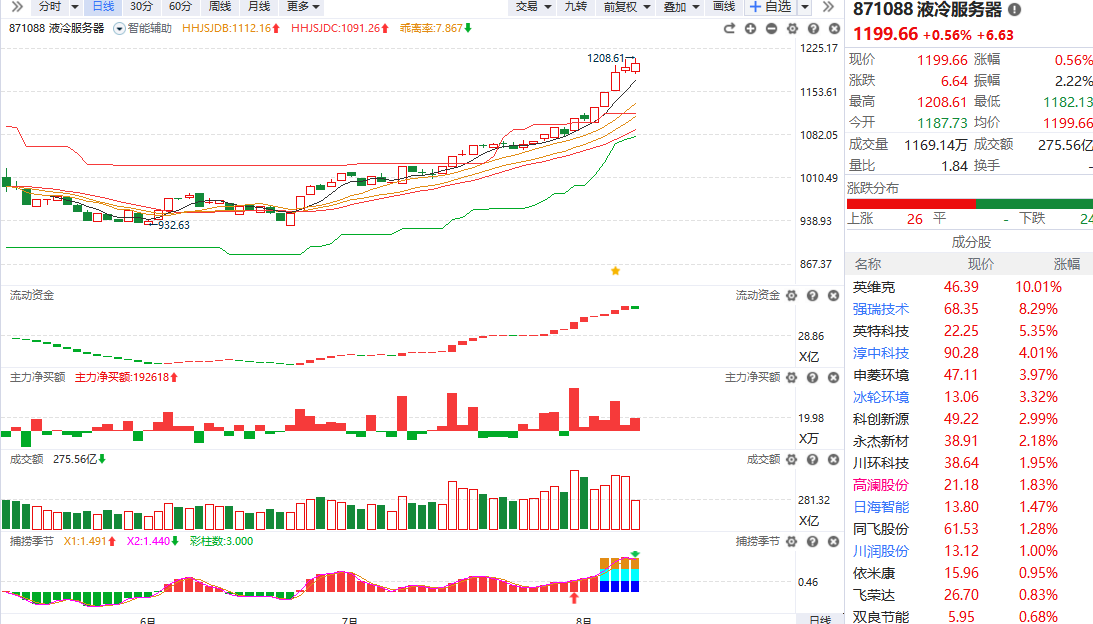This screenshot has width=1093, height=624.
Task: Switch to 分时 chart tab
Action: (49, 6)
